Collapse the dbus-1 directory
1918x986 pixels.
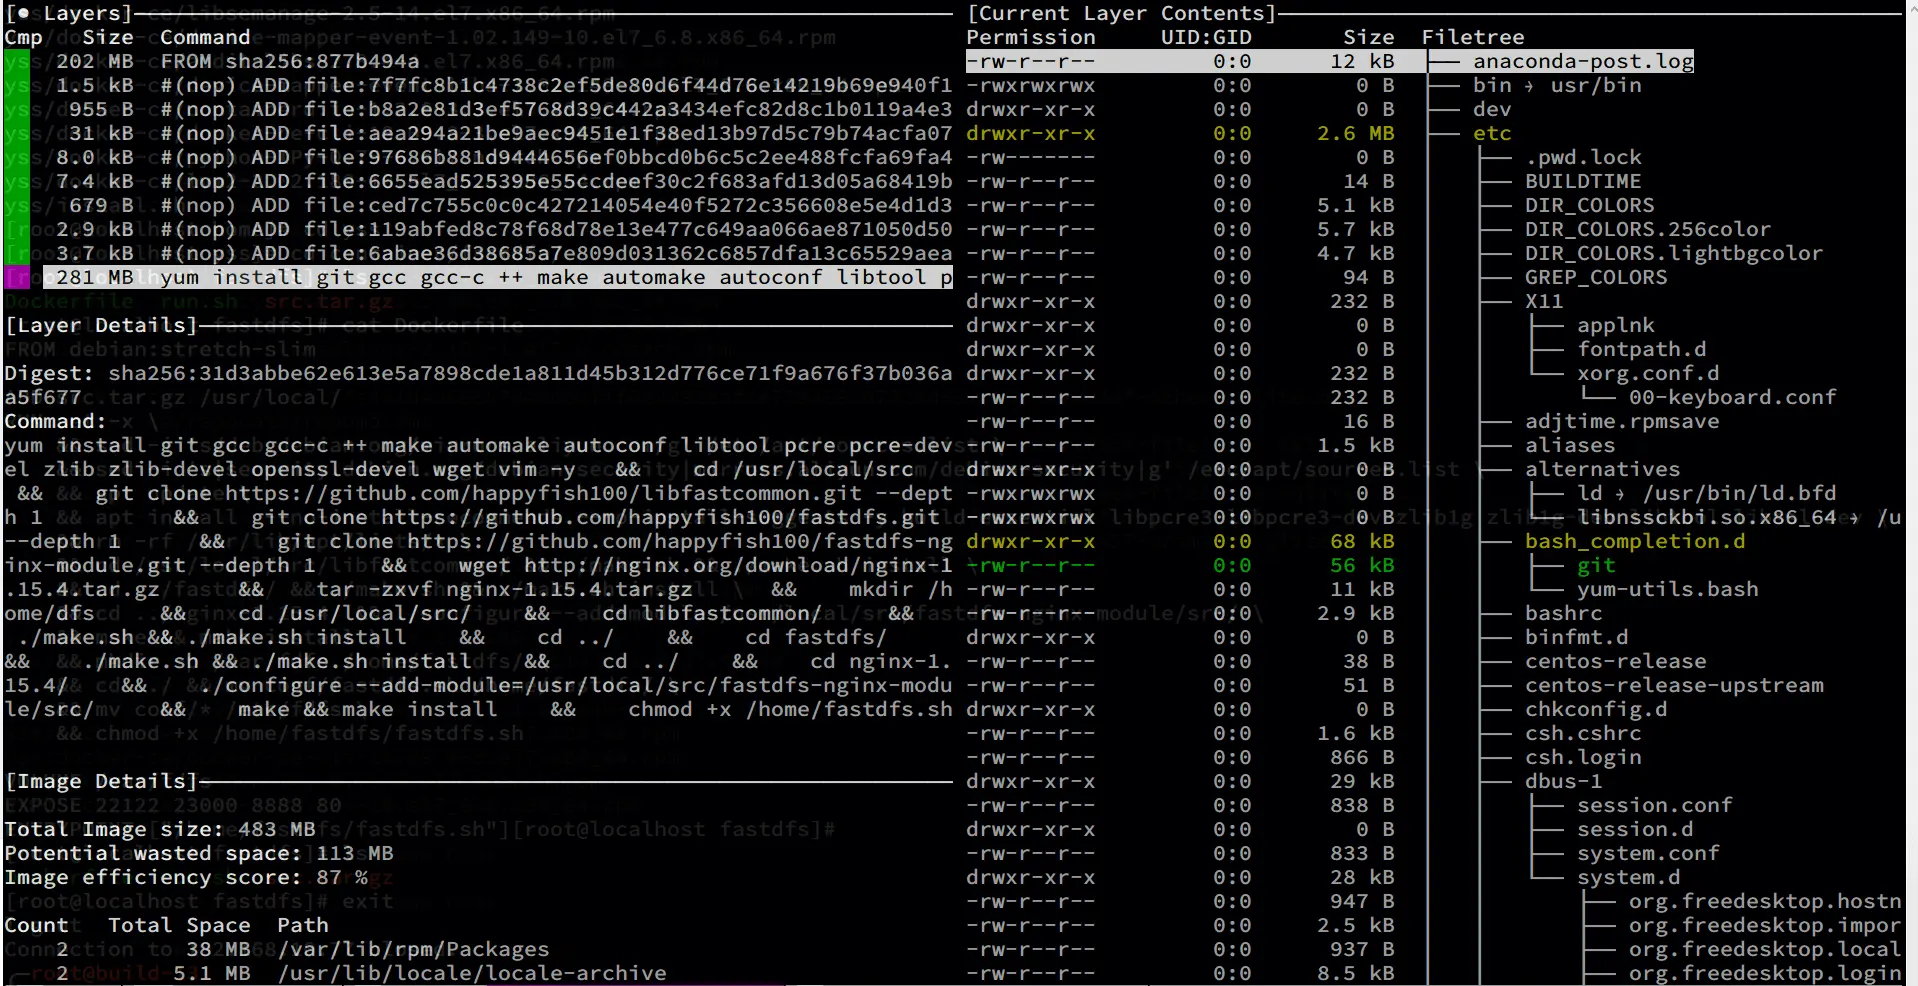(1563, 781)
